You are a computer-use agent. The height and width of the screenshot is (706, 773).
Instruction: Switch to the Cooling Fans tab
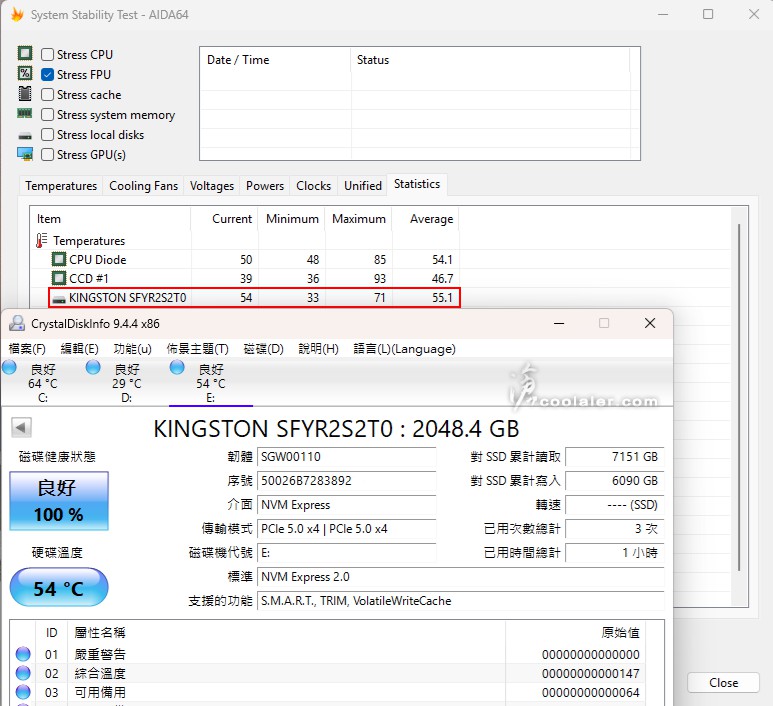pyautogui.click(x=143, y=186)
